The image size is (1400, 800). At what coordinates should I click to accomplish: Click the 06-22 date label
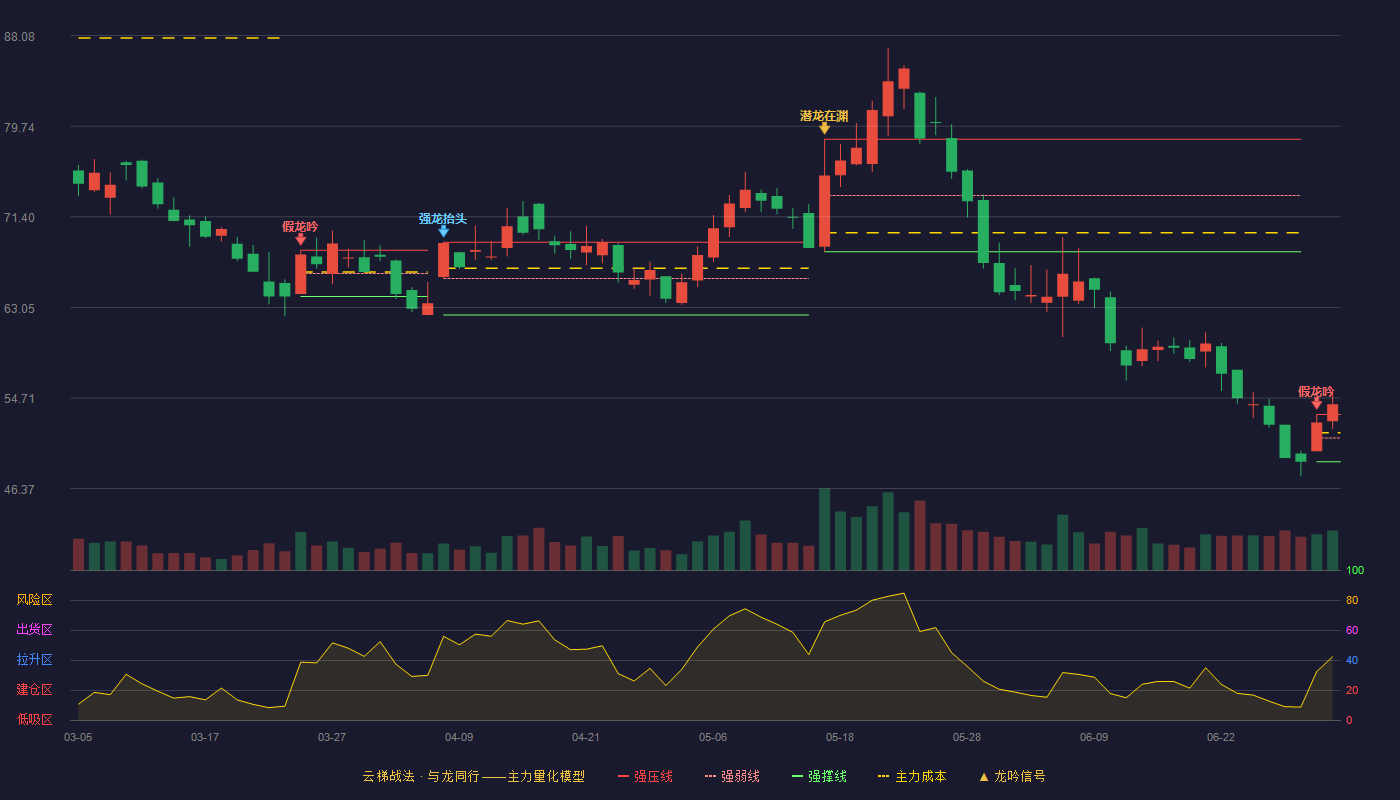[x=1221, y=737]
